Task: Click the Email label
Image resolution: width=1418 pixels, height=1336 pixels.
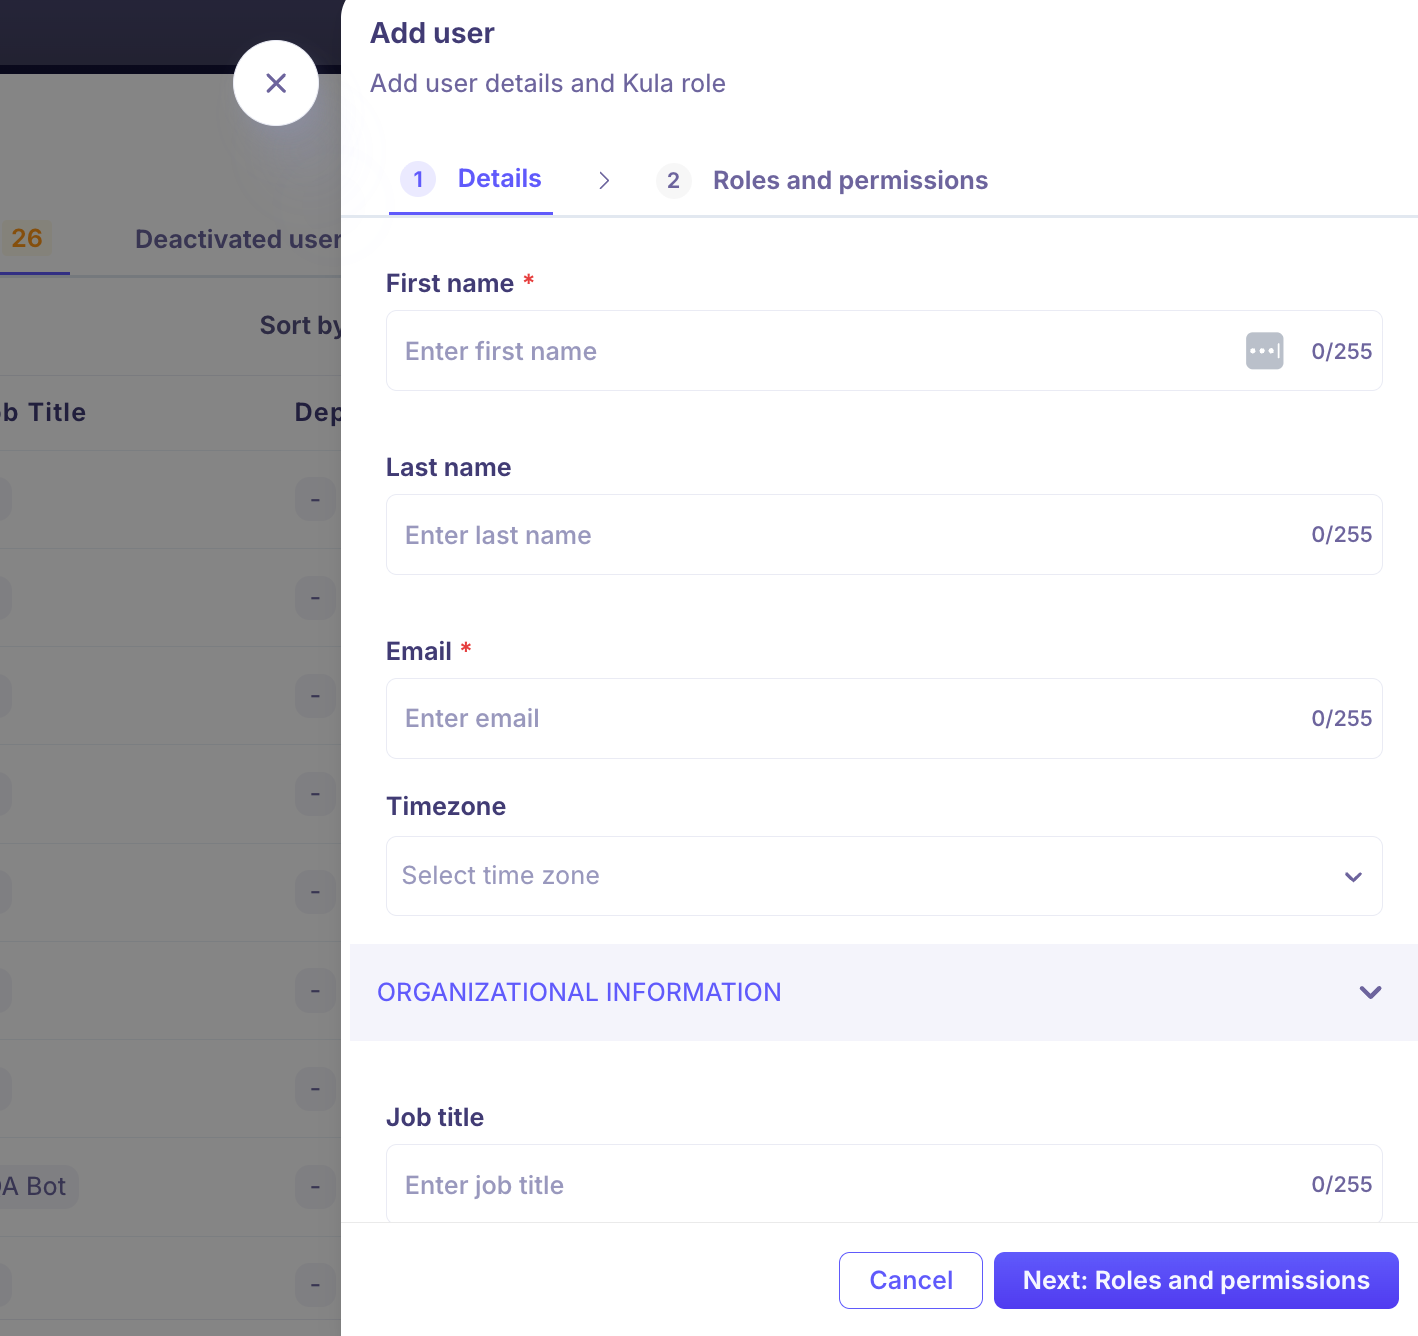Action: tap(419, 651)
